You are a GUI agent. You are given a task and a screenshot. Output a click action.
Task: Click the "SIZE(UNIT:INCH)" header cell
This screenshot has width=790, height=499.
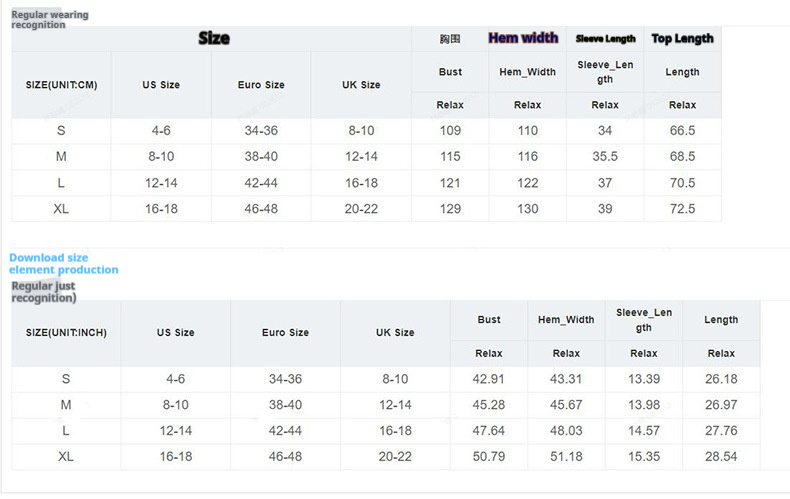[x=66, y=332]
